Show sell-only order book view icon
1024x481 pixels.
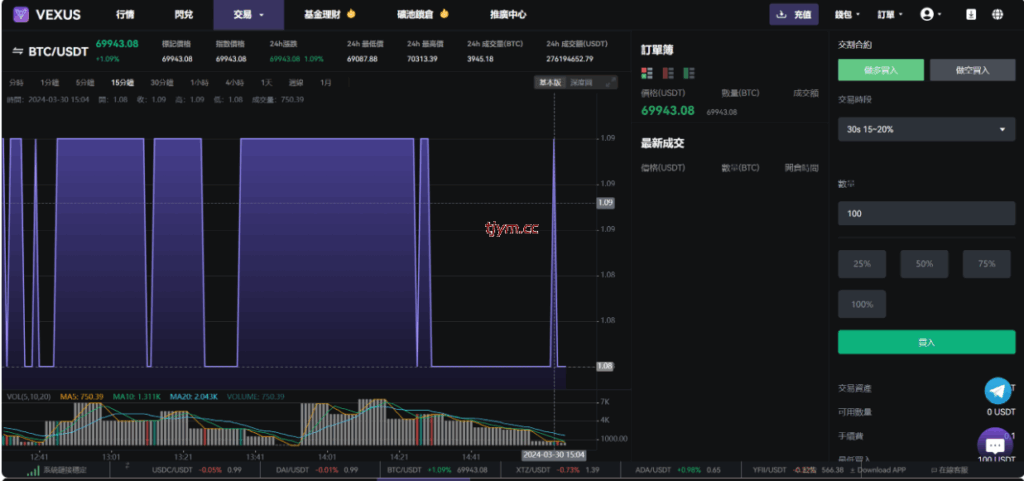(x=668, y=72)
